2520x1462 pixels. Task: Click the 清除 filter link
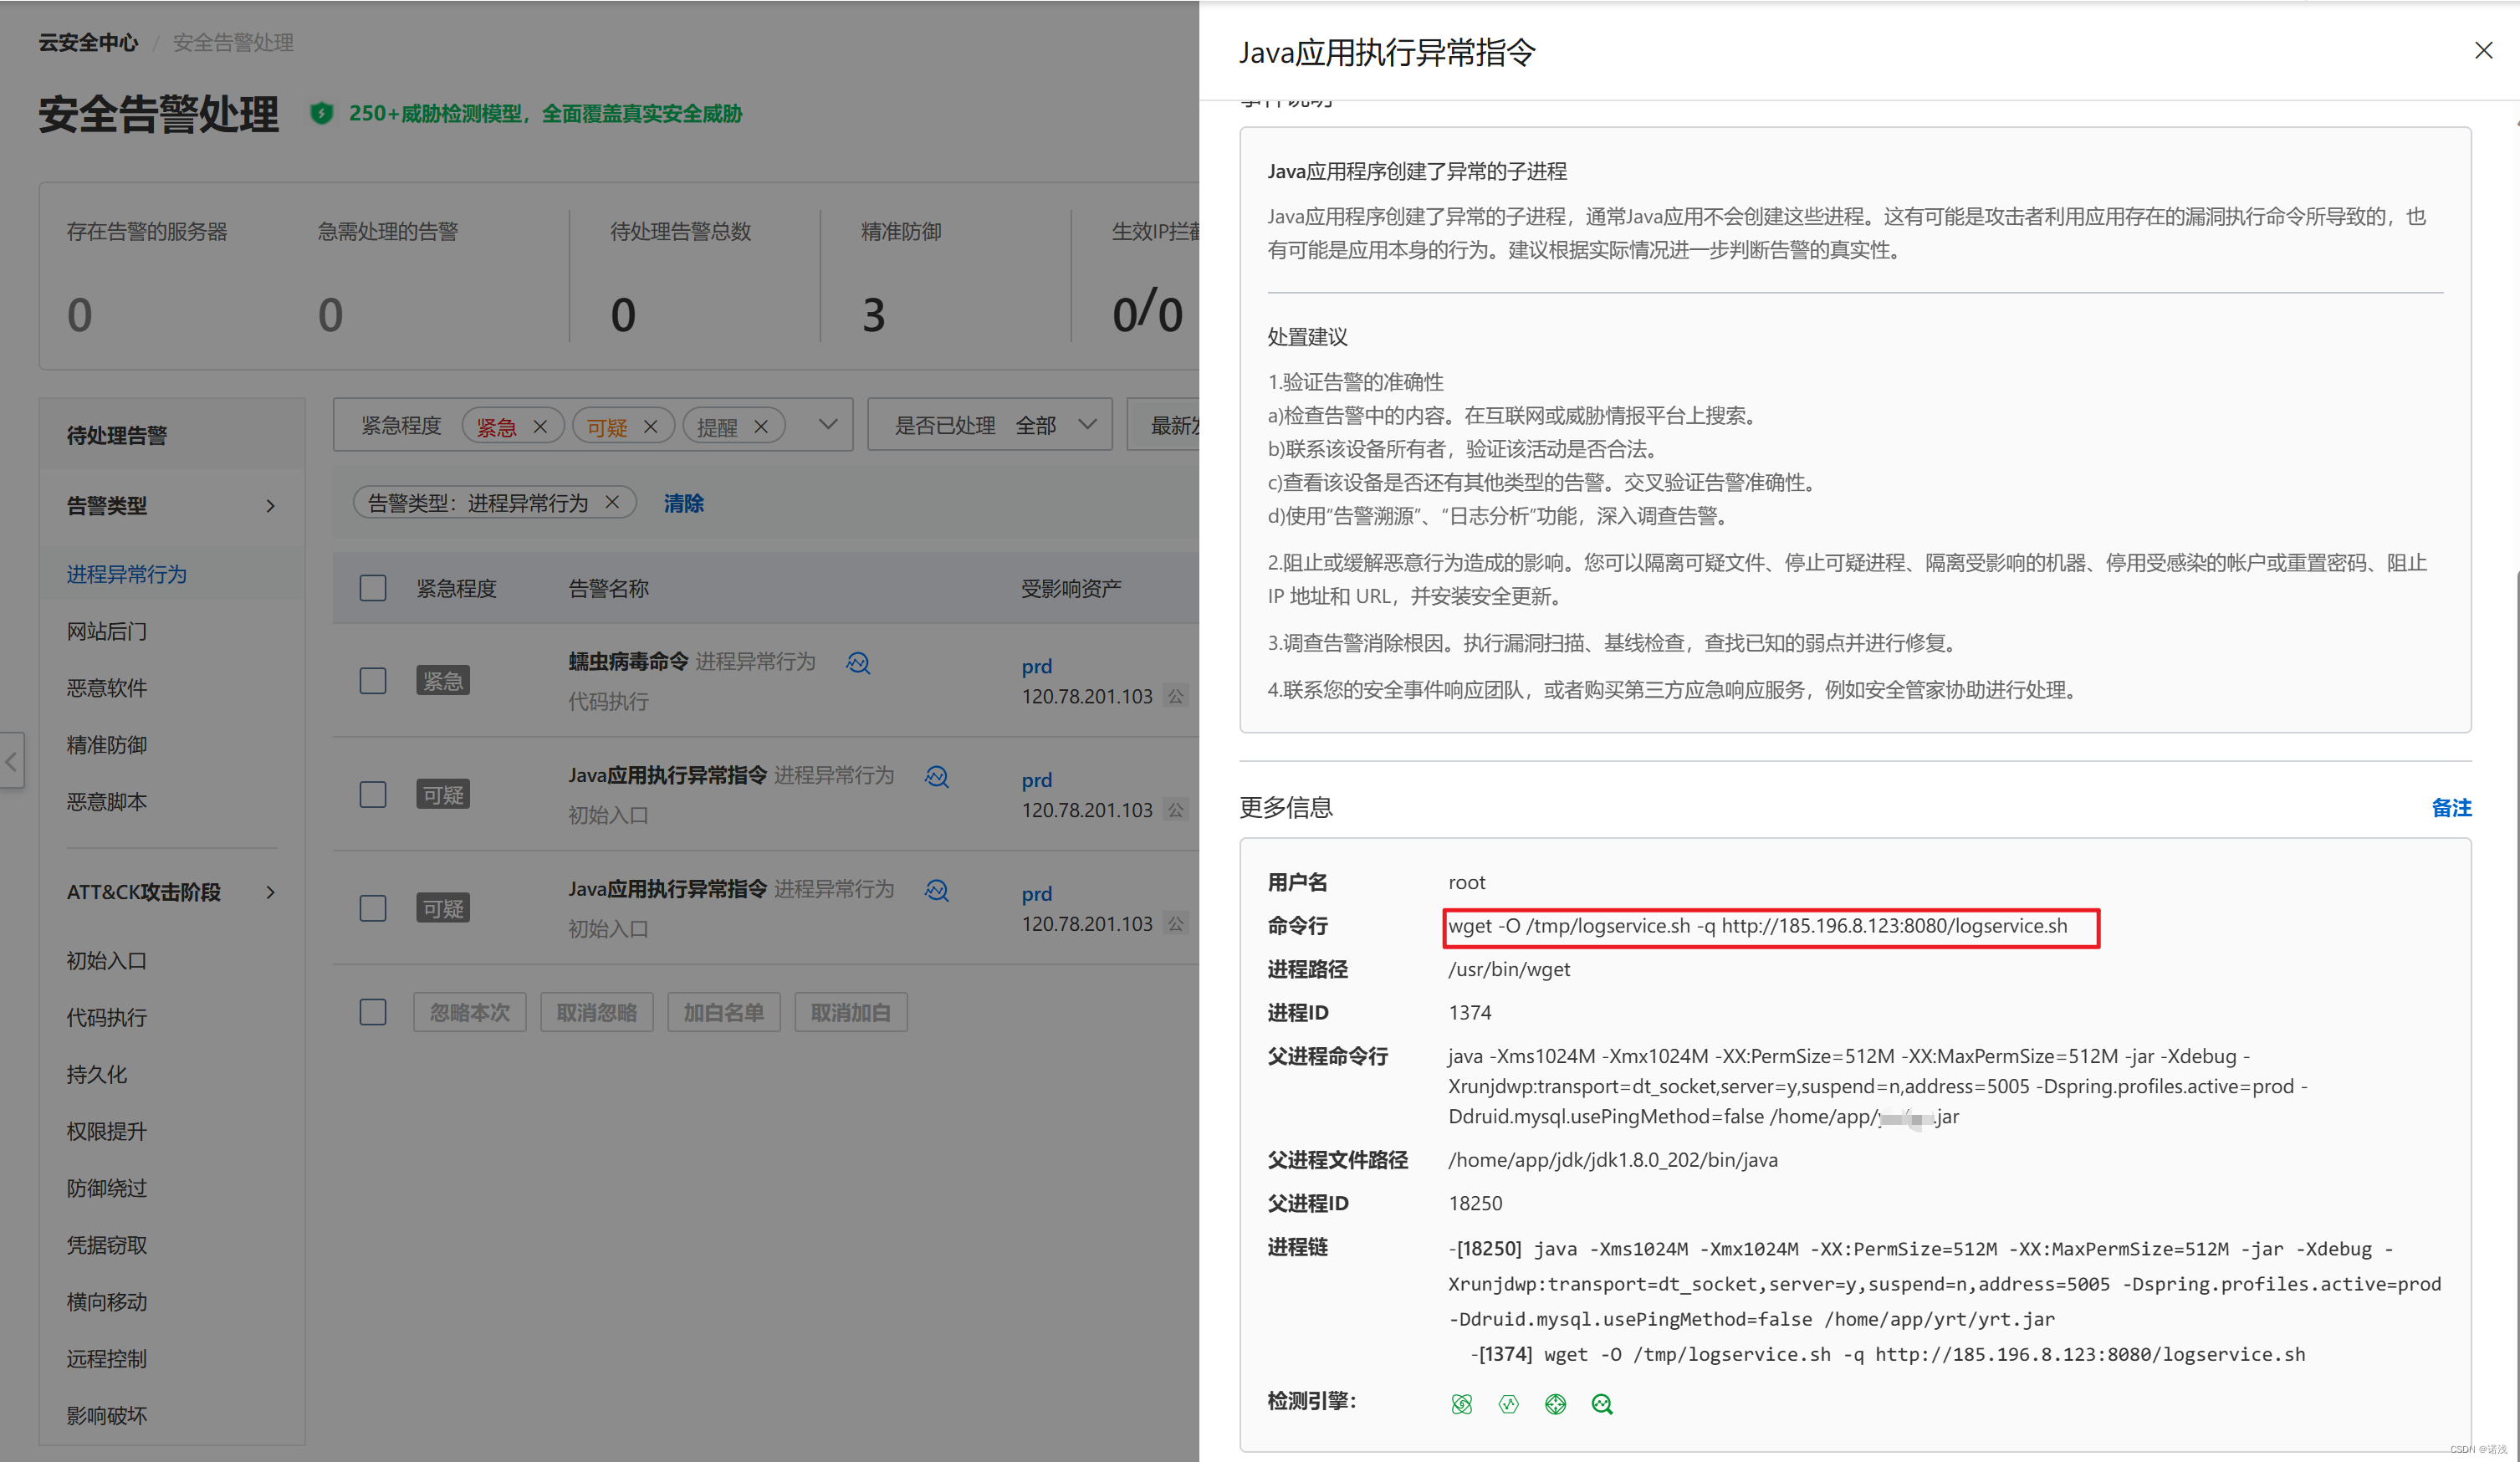684,503
